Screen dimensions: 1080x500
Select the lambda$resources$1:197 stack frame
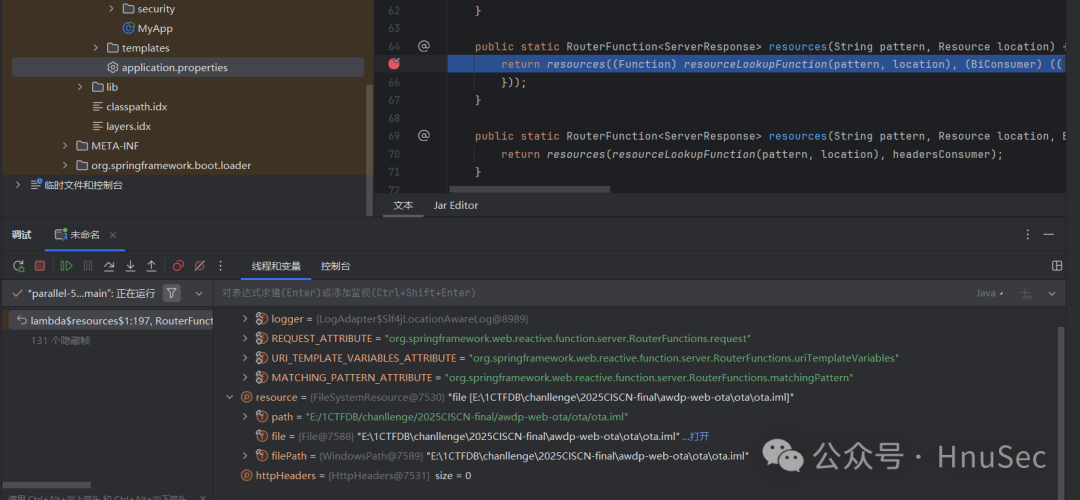(110, 320)
